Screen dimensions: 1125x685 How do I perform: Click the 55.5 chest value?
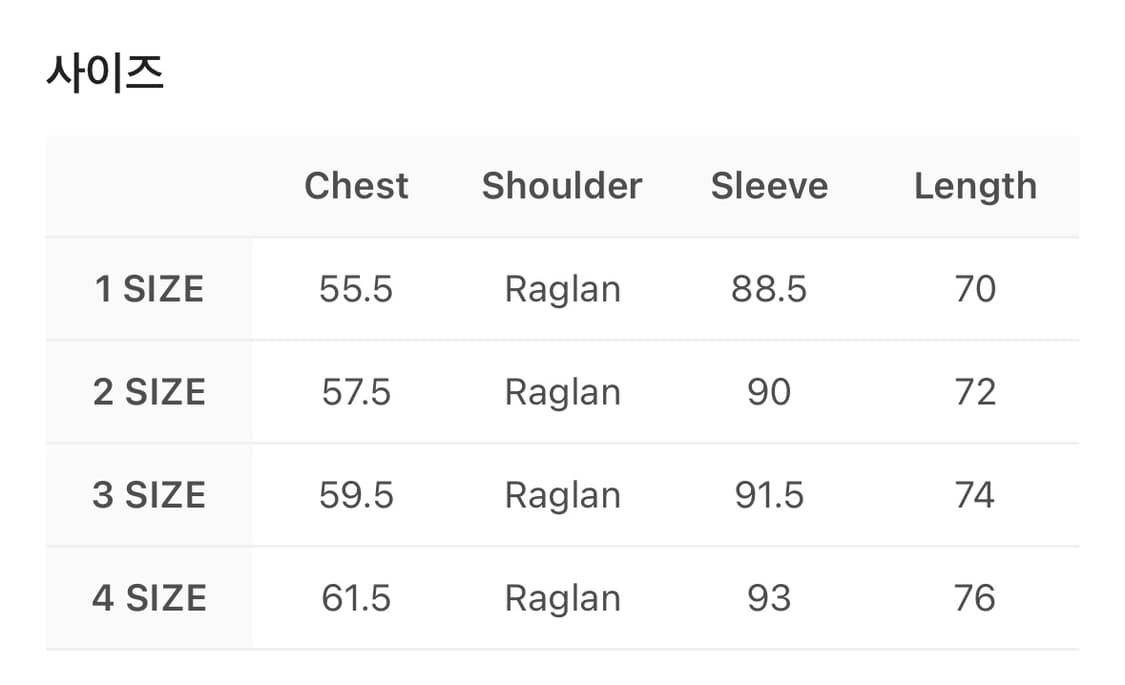[356, 289]
